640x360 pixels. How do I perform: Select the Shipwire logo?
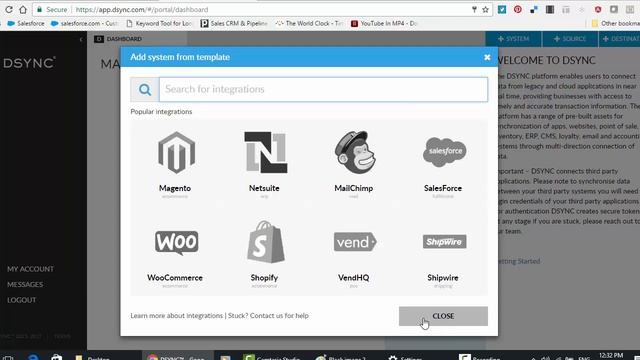click(444, 242)
